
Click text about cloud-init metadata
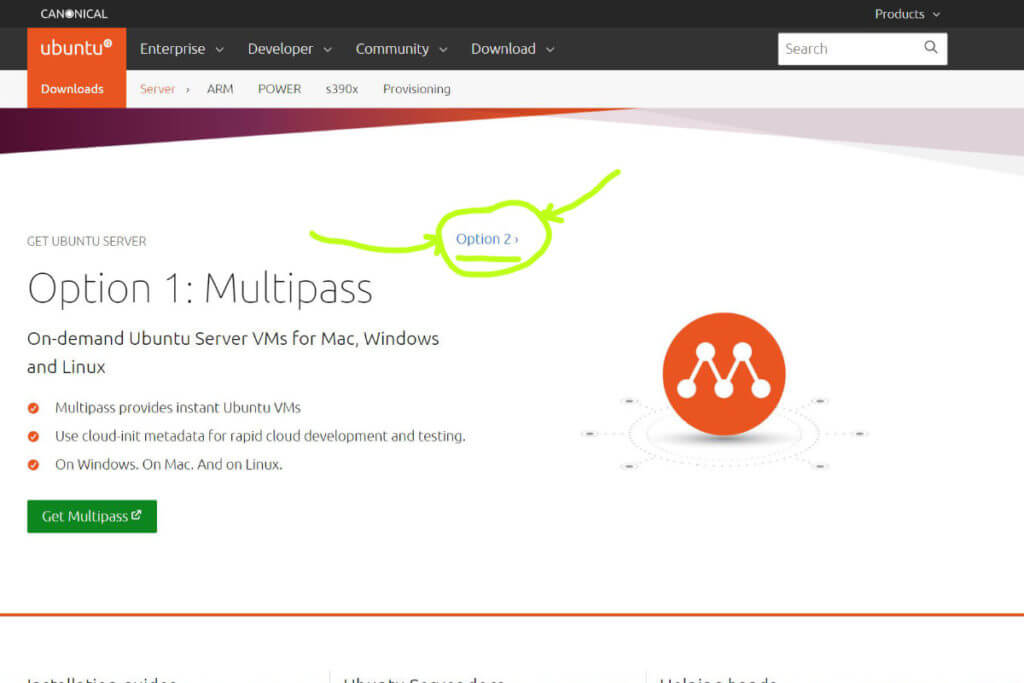pos(260,436)
